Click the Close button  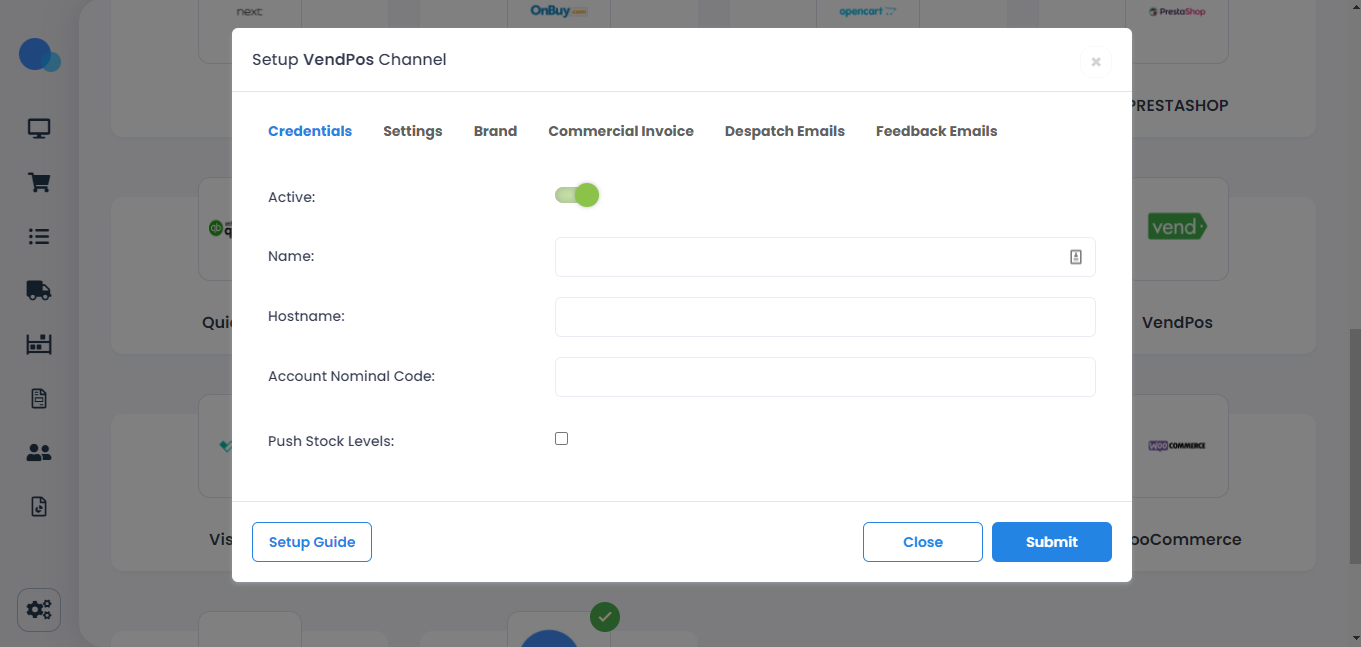923,542
